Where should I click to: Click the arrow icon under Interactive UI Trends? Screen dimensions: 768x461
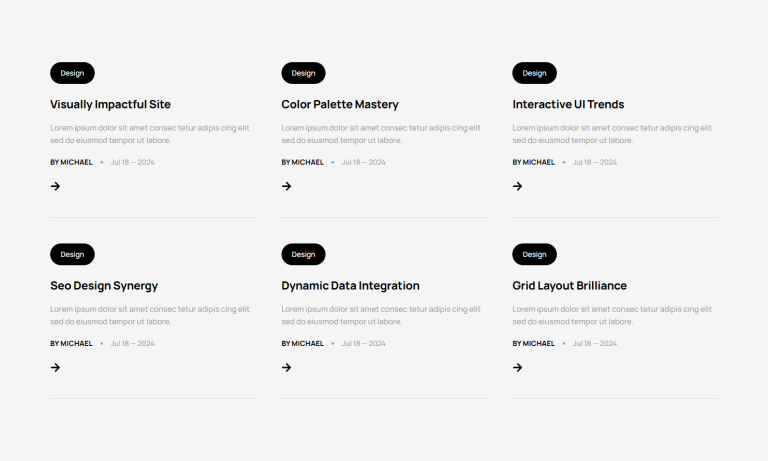517,186
